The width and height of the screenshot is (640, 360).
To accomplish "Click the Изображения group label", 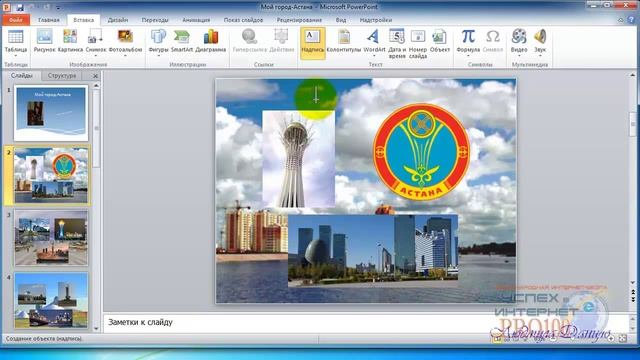I will click(x=88, y=64).
